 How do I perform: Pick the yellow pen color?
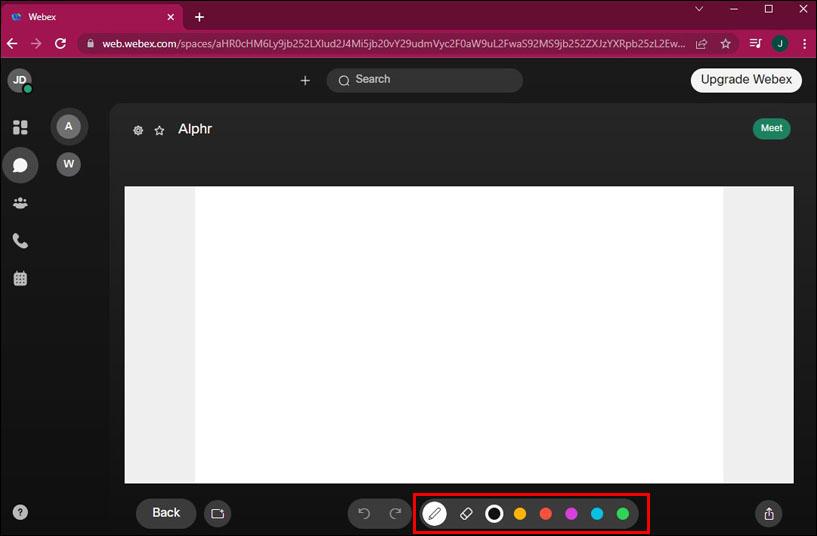tap(520, 514)
